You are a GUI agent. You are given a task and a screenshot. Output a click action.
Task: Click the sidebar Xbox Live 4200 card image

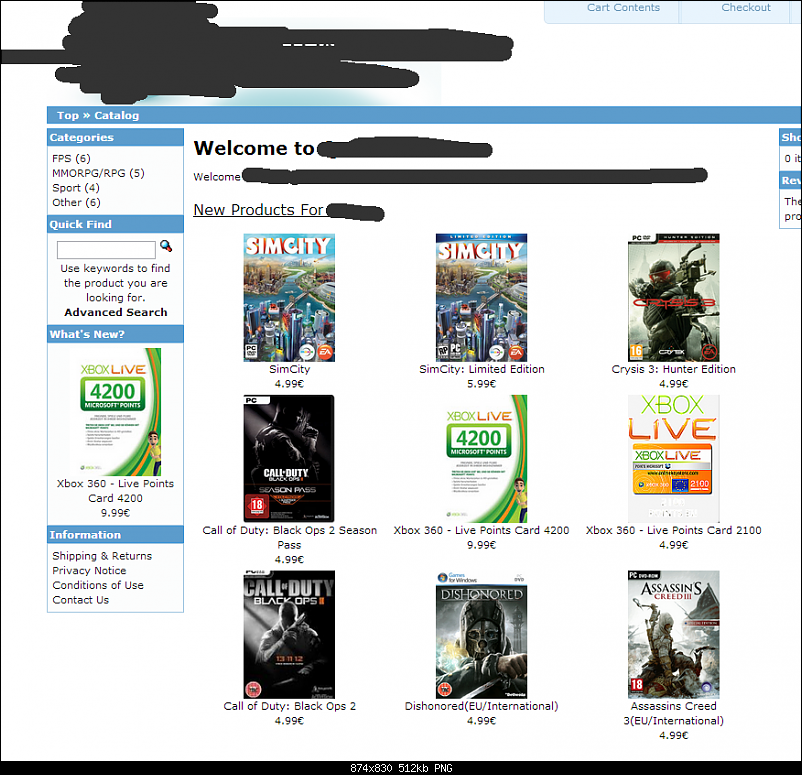click(116, 412)
